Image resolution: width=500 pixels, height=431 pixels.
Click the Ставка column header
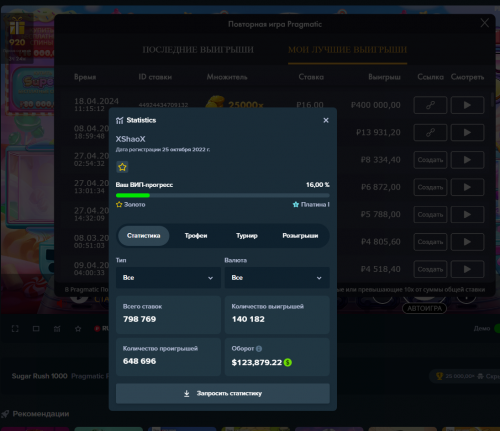311,77
